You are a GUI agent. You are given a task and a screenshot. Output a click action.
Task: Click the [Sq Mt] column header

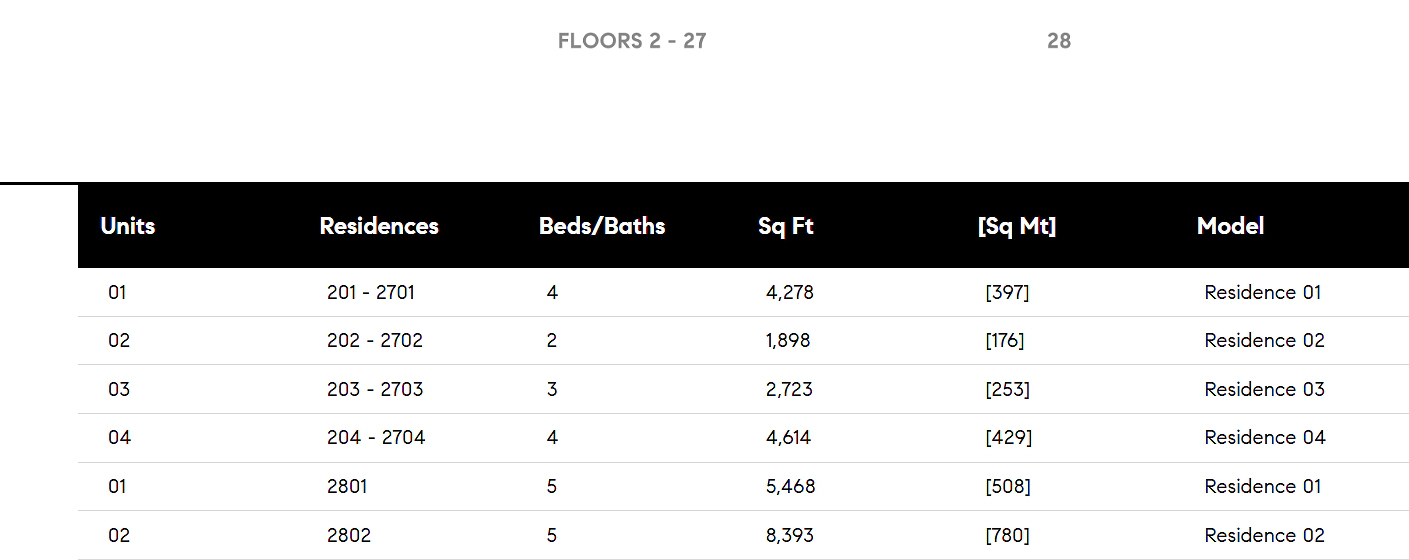pos(1017,226)
